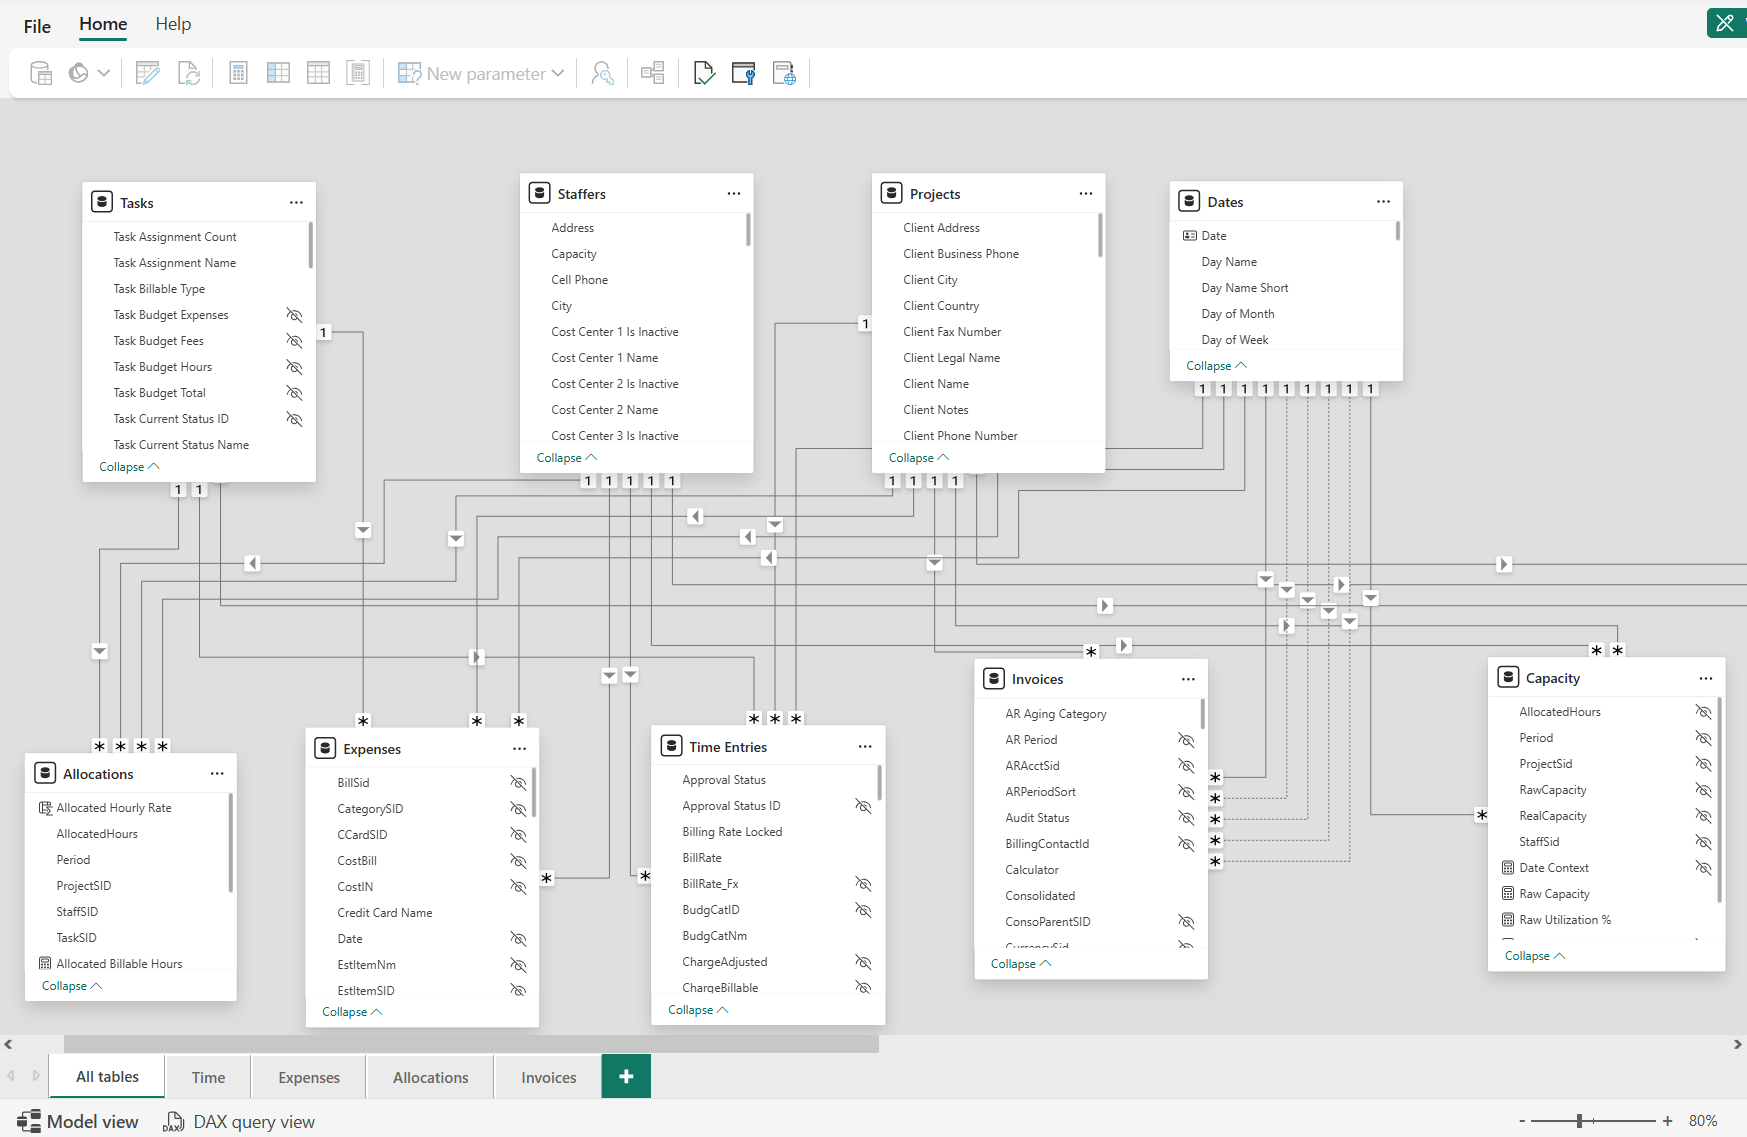Click the New column icon
The height and width of the screenshot is (1137, 1747).
coord(278,73)
